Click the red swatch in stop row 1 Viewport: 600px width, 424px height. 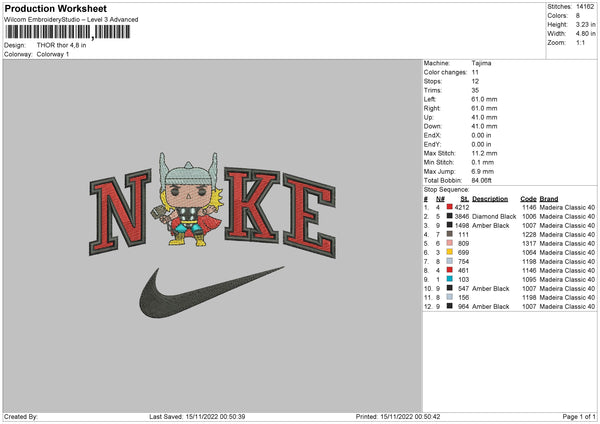pos(450,207)
